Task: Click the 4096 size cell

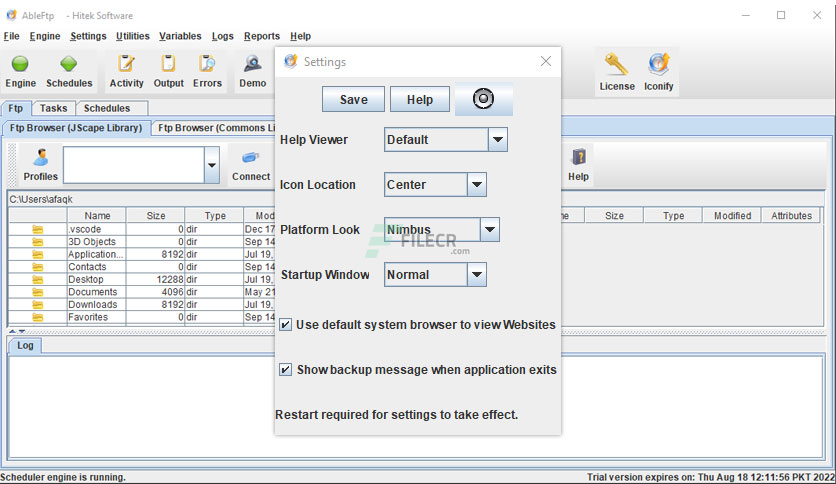Action: click(x=156, y=292)
